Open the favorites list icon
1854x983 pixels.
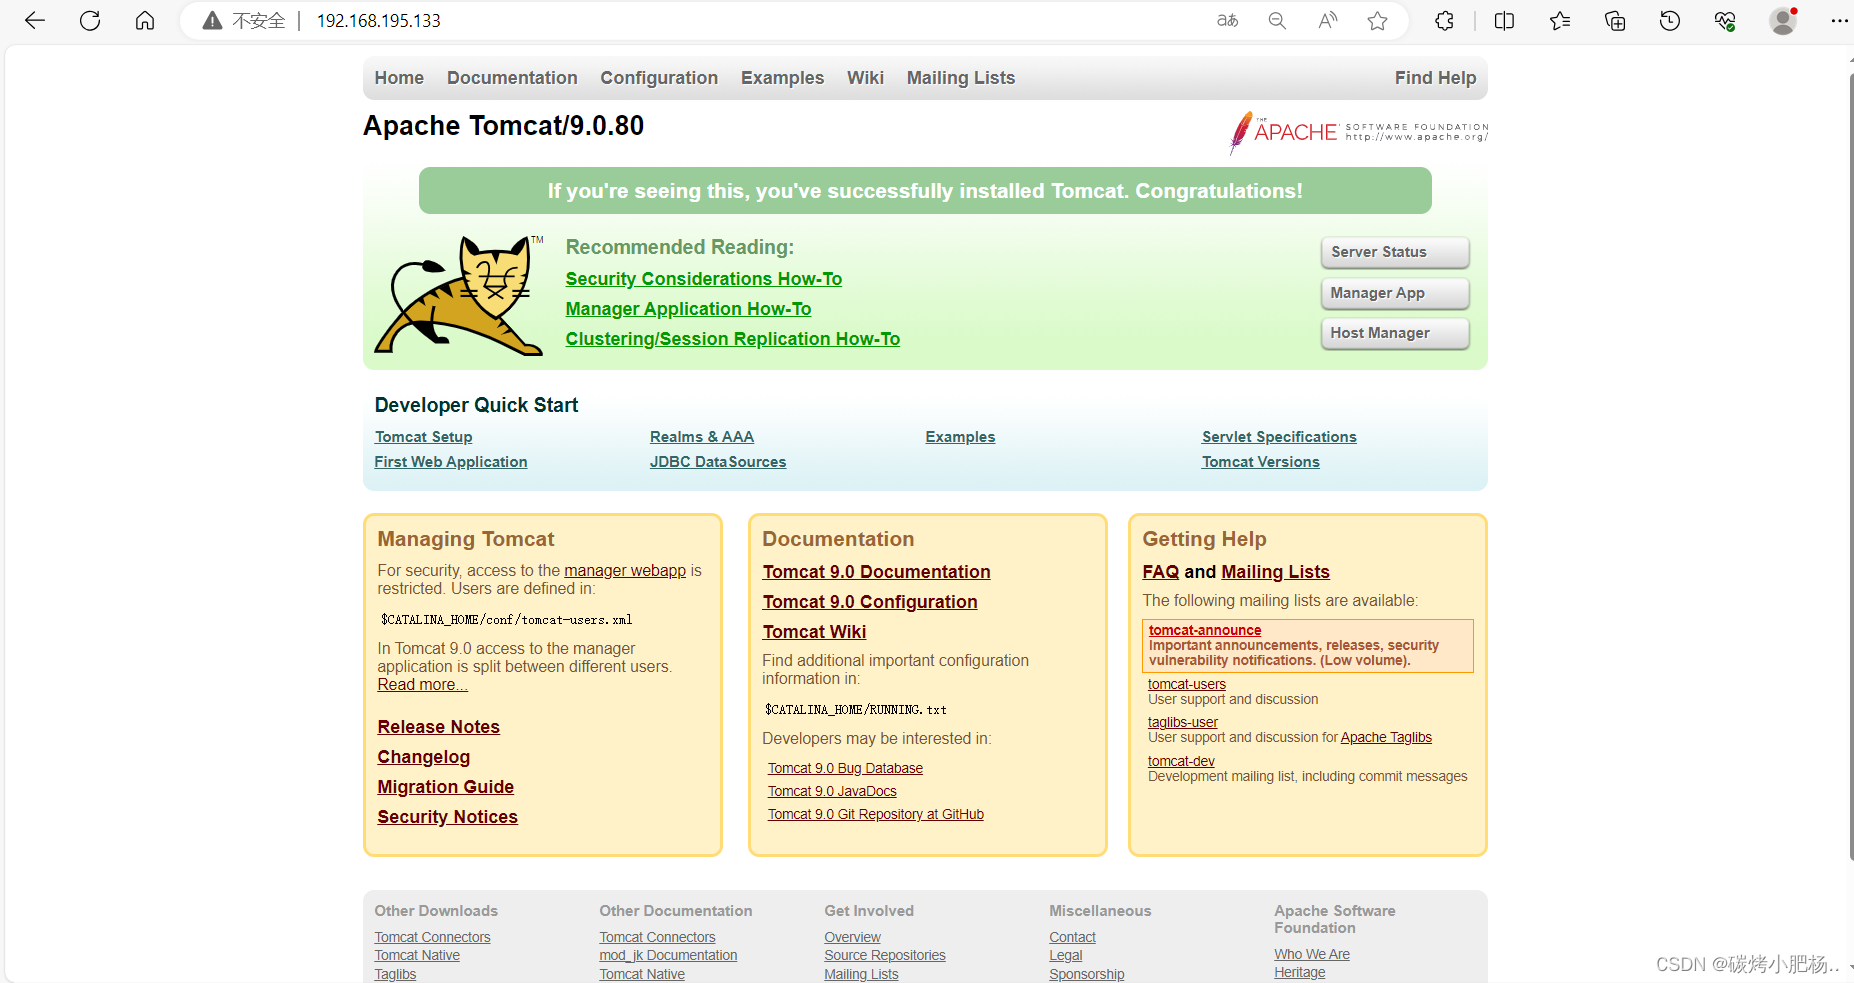[1560, 21]
